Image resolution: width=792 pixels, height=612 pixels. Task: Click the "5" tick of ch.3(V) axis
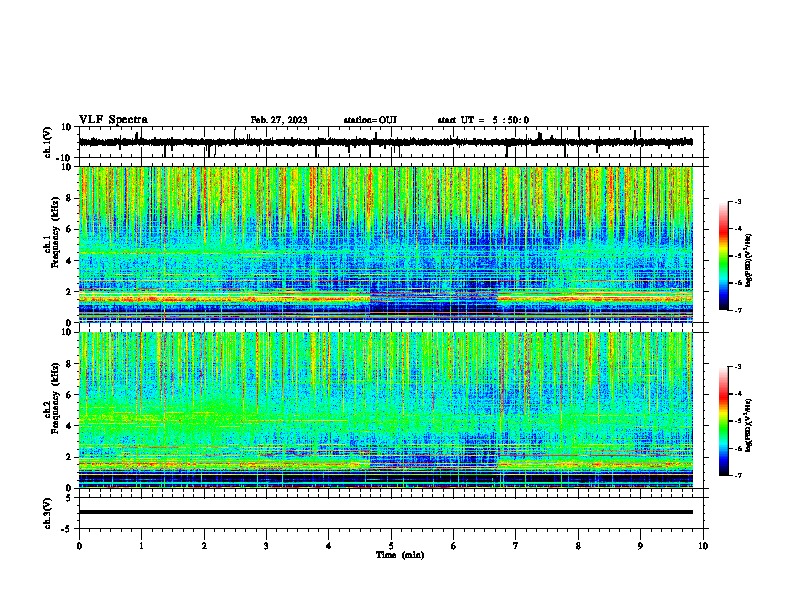pyautogui.click(x=69, y=498)
